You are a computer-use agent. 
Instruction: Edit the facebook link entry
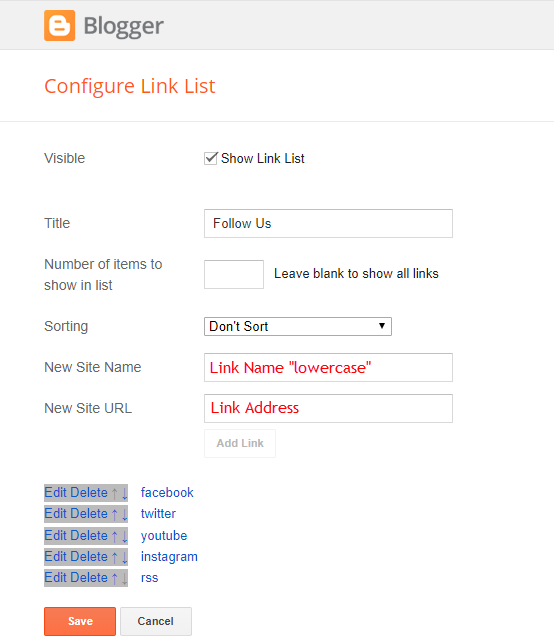55,493
